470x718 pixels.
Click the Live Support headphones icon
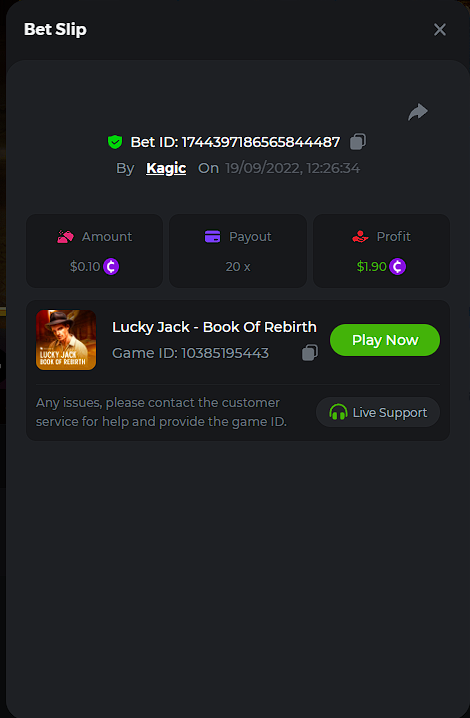(x=338, y=412)
